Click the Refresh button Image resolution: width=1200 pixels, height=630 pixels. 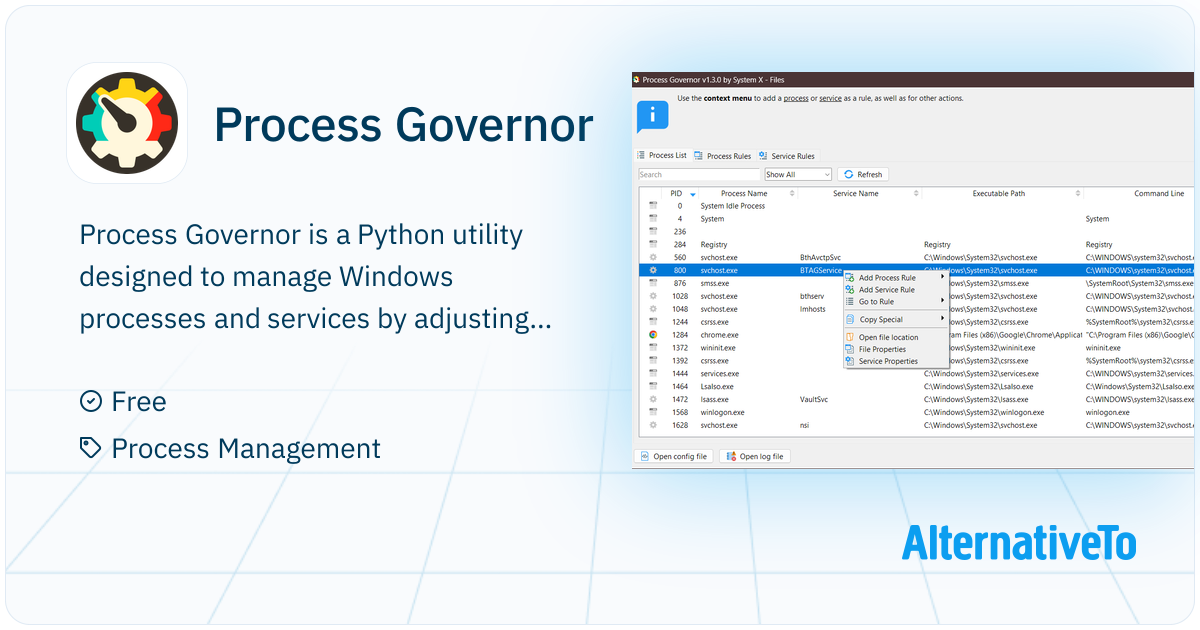pos(863,175)
